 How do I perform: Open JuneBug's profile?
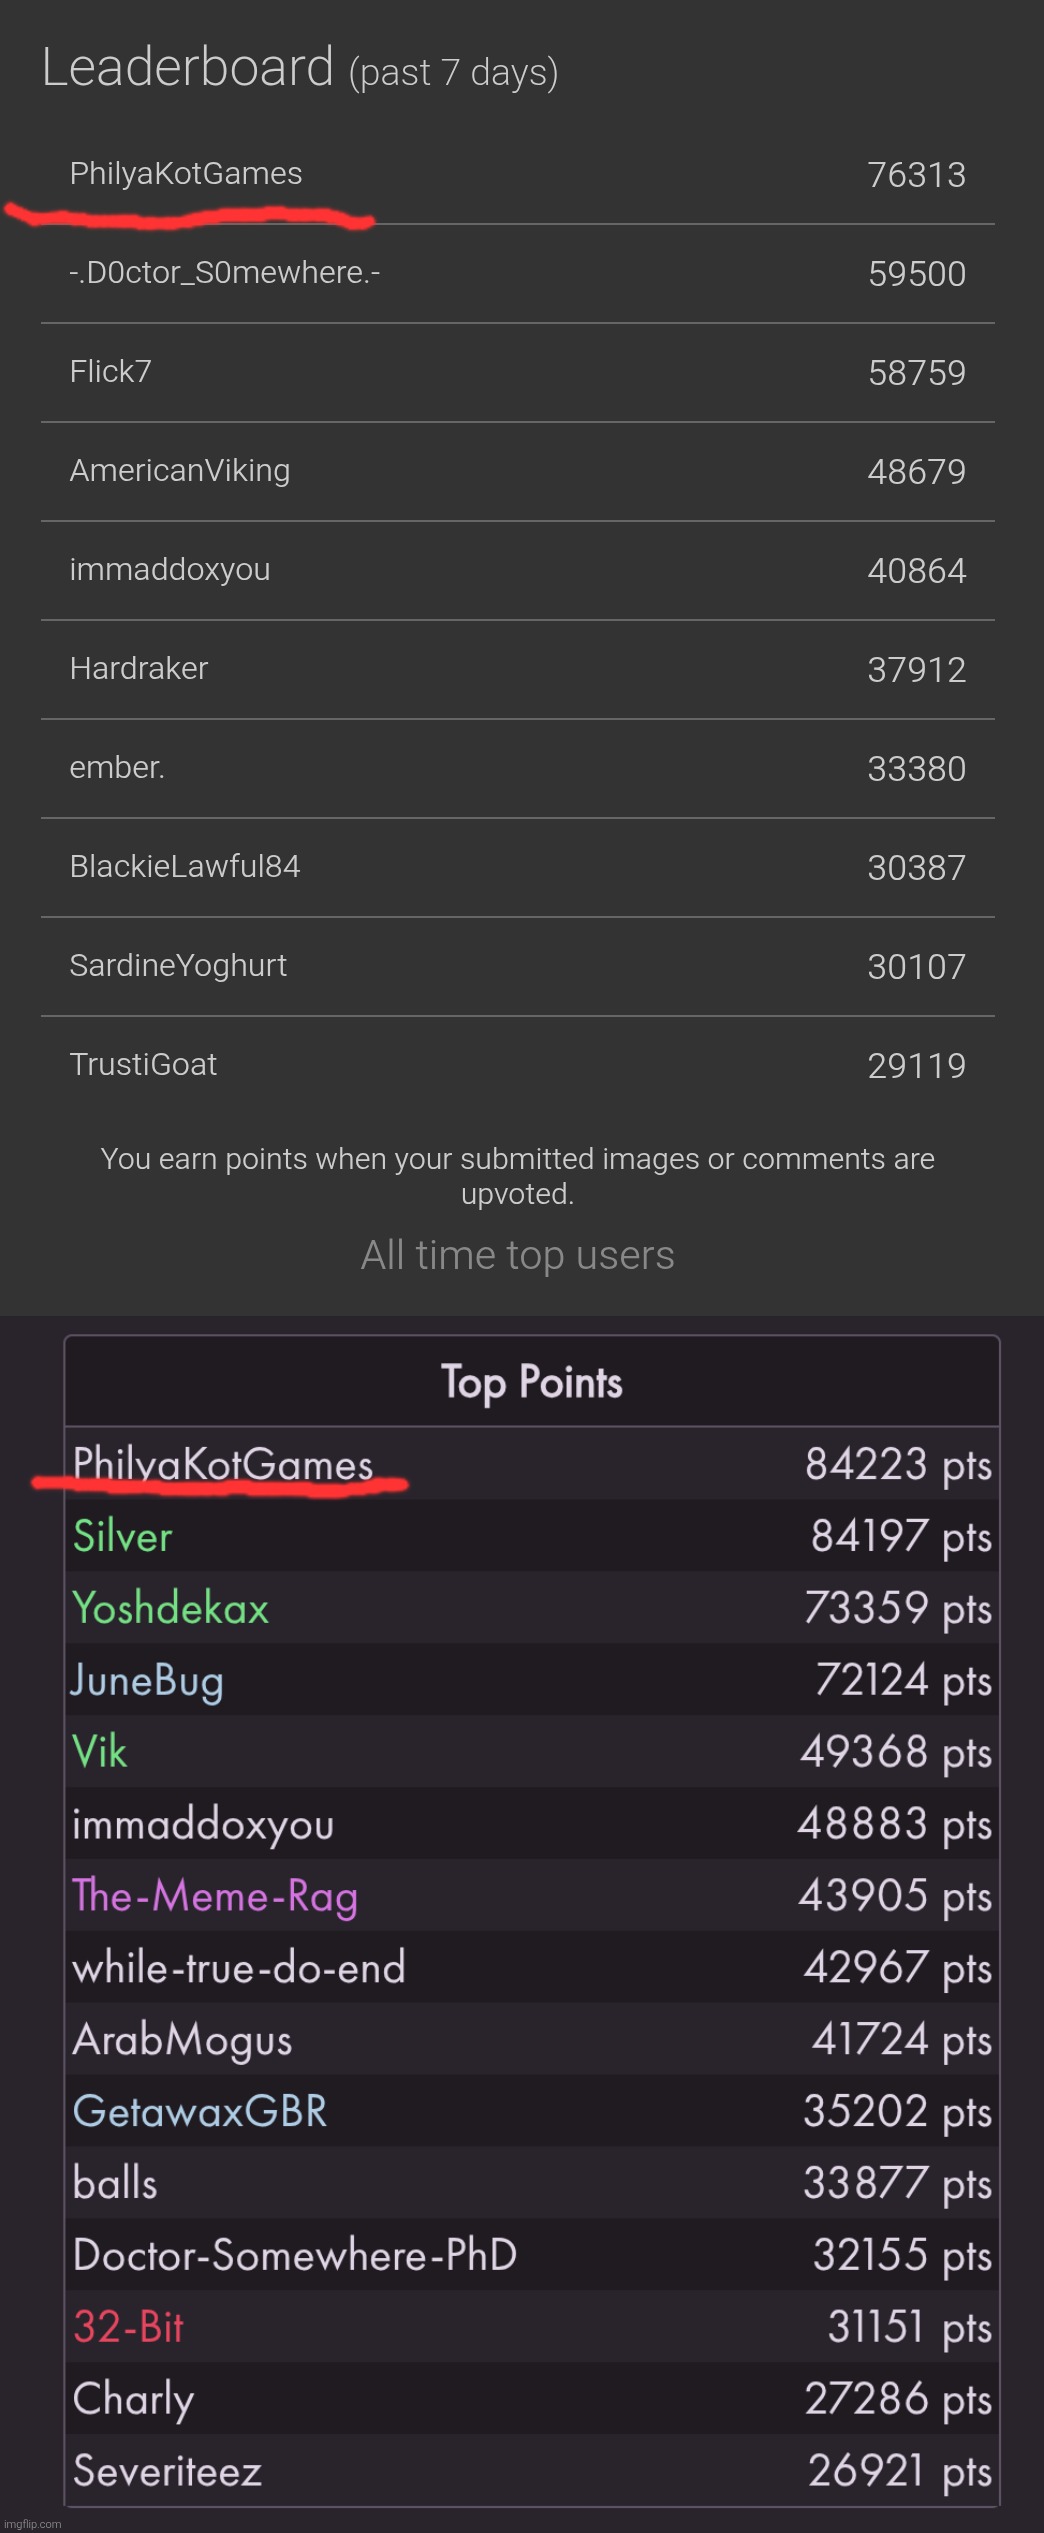(x=148, y=1680)
